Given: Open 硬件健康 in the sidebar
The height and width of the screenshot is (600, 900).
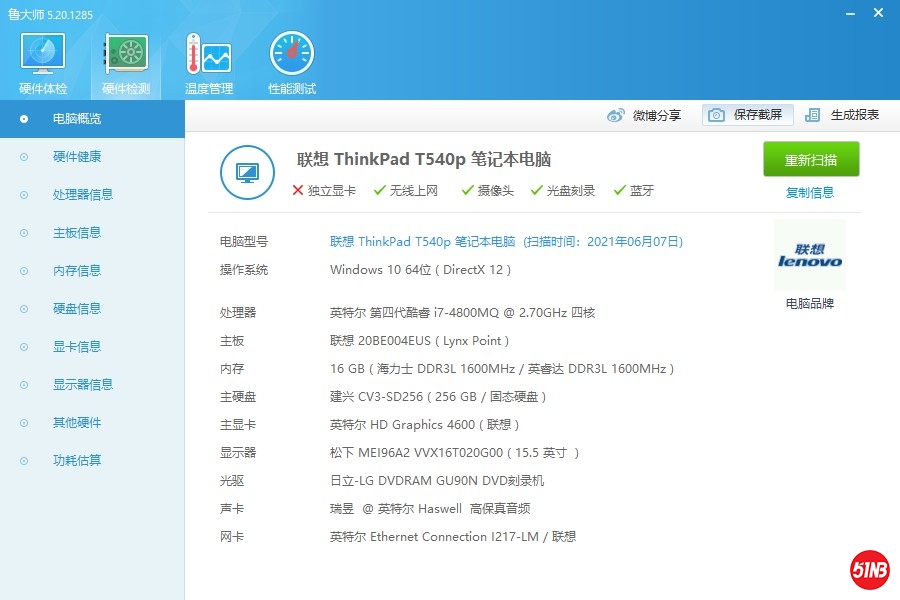Looking at the screenshot, I should 77,157.
